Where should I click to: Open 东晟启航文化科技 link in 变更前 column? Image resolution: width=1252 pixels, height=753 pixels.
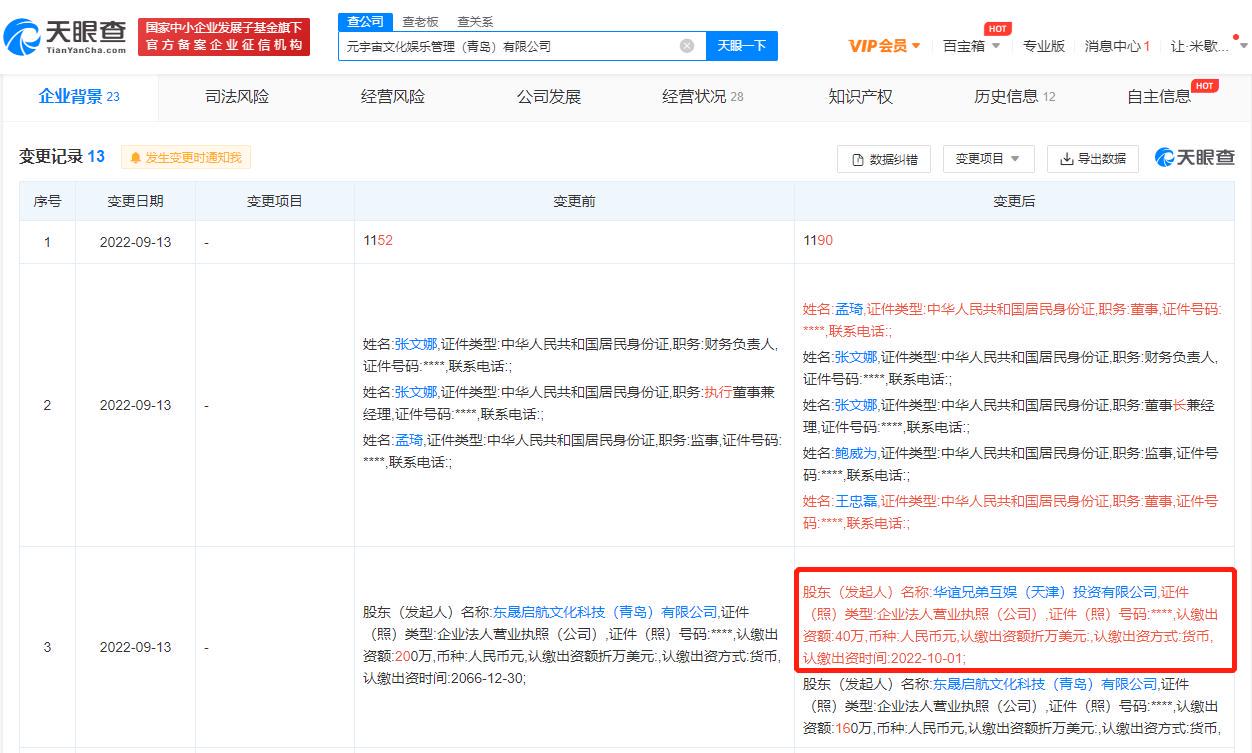605,611
